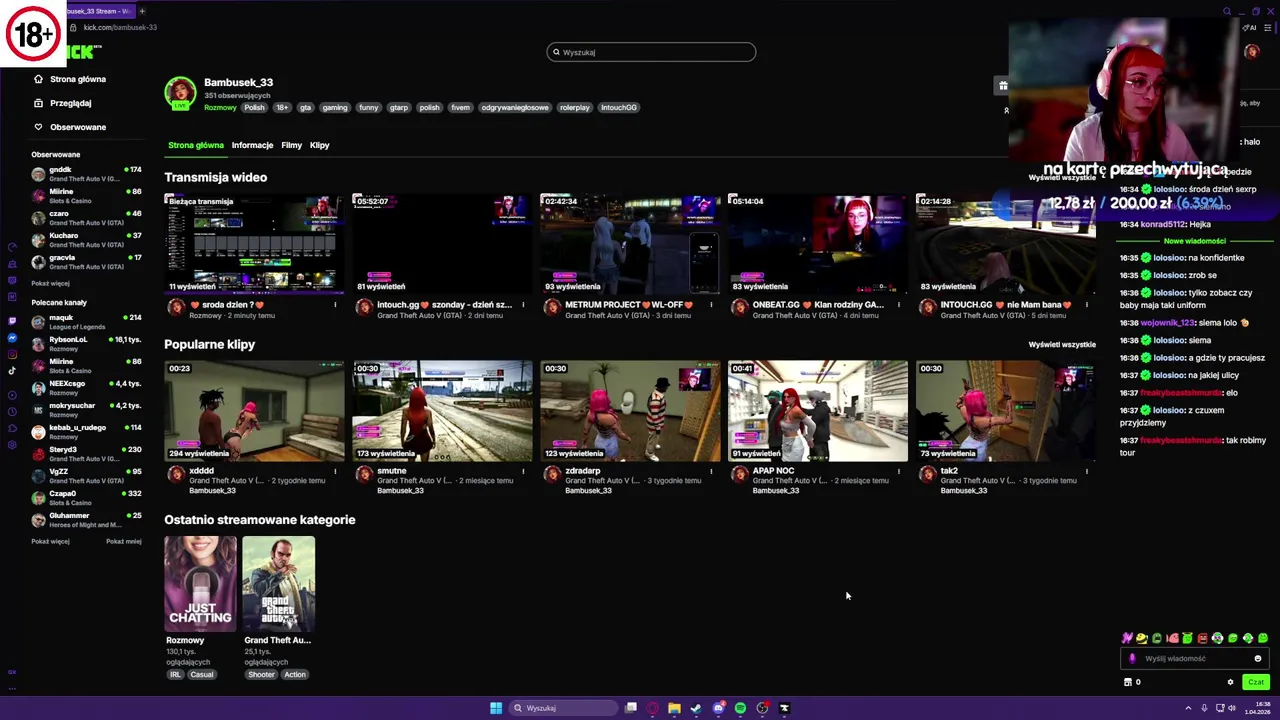Open Spotify from the taskbar

click(x=740, y=708)
